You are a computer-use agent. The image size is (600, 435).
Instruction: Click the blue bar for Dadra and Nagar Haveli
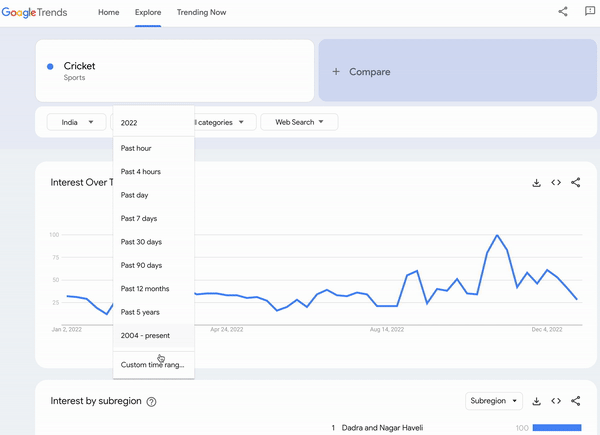click(x=557, y=428)
